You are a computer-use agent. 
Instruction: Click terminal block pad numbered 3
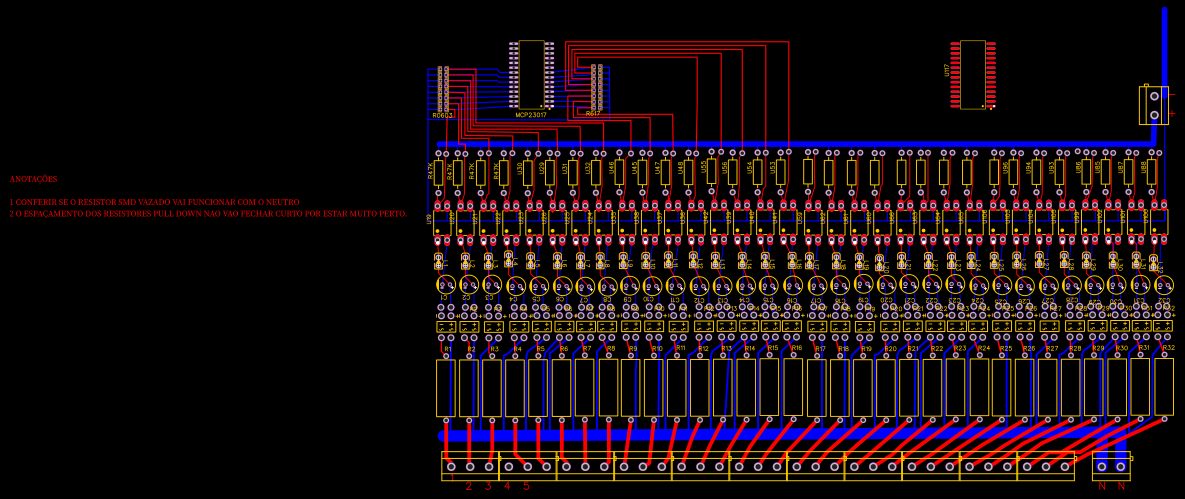pos(489,466)
